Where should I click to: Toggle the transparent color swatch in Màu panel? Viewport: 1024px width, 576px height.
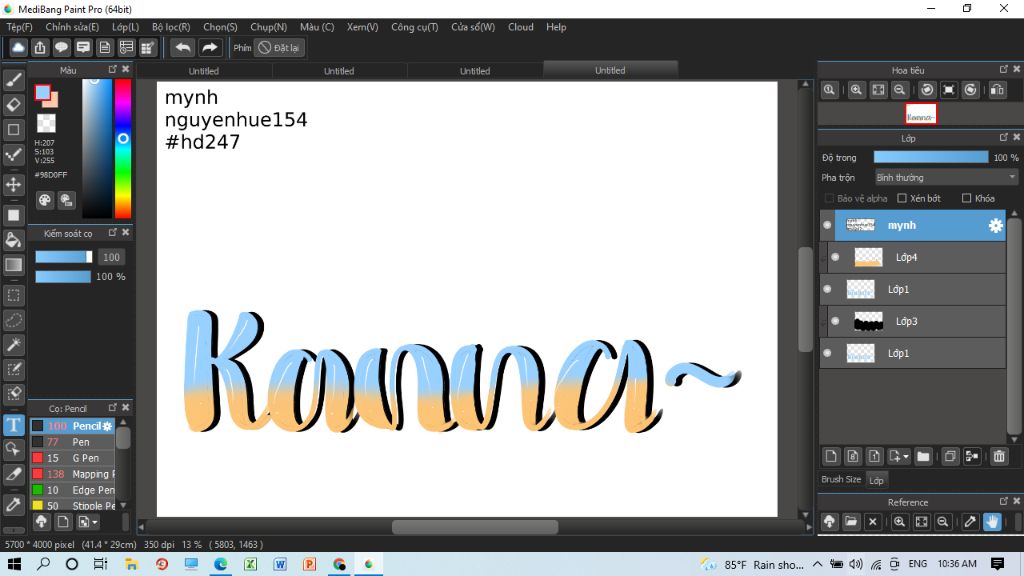pyautogui.click(x=46, y=123)
